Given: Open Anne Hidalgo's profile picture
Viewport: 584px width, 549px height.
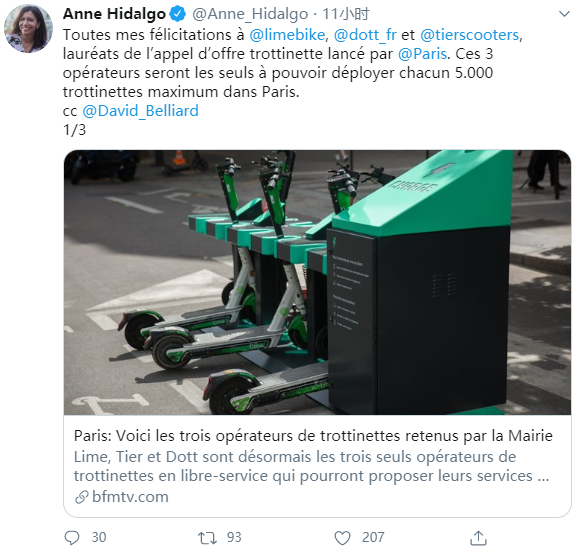Looking at the screenshot, I should [28, 28].
